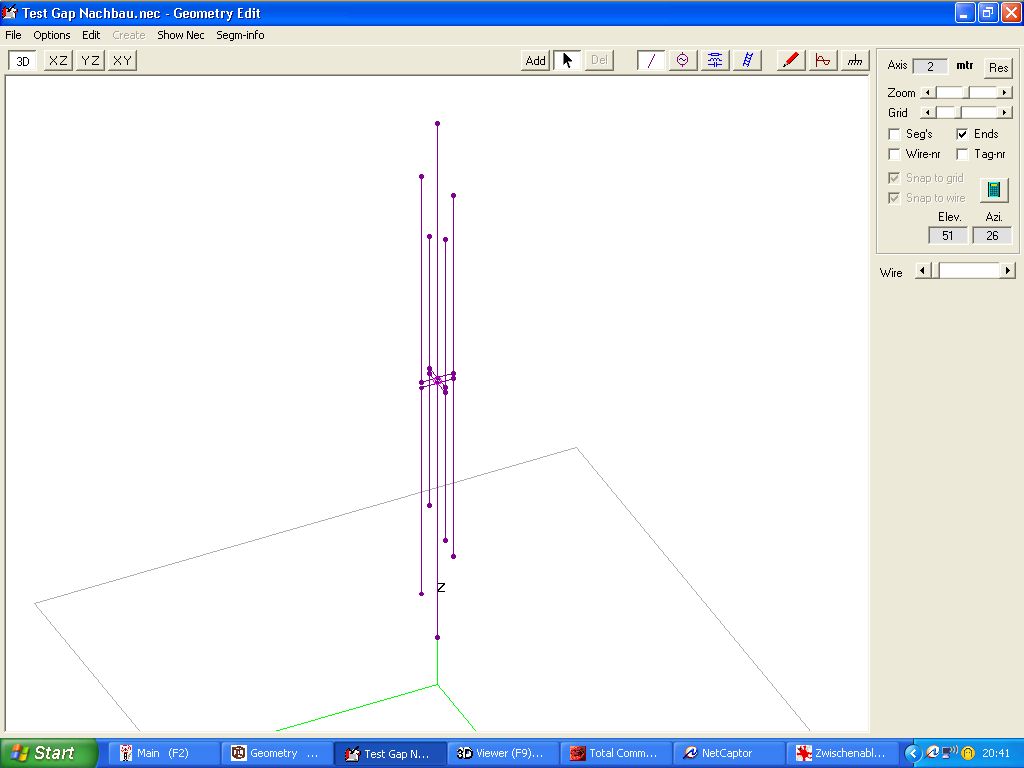Open the calculator tool
This screenshot has width=1024, height=768.
(993, 189)
